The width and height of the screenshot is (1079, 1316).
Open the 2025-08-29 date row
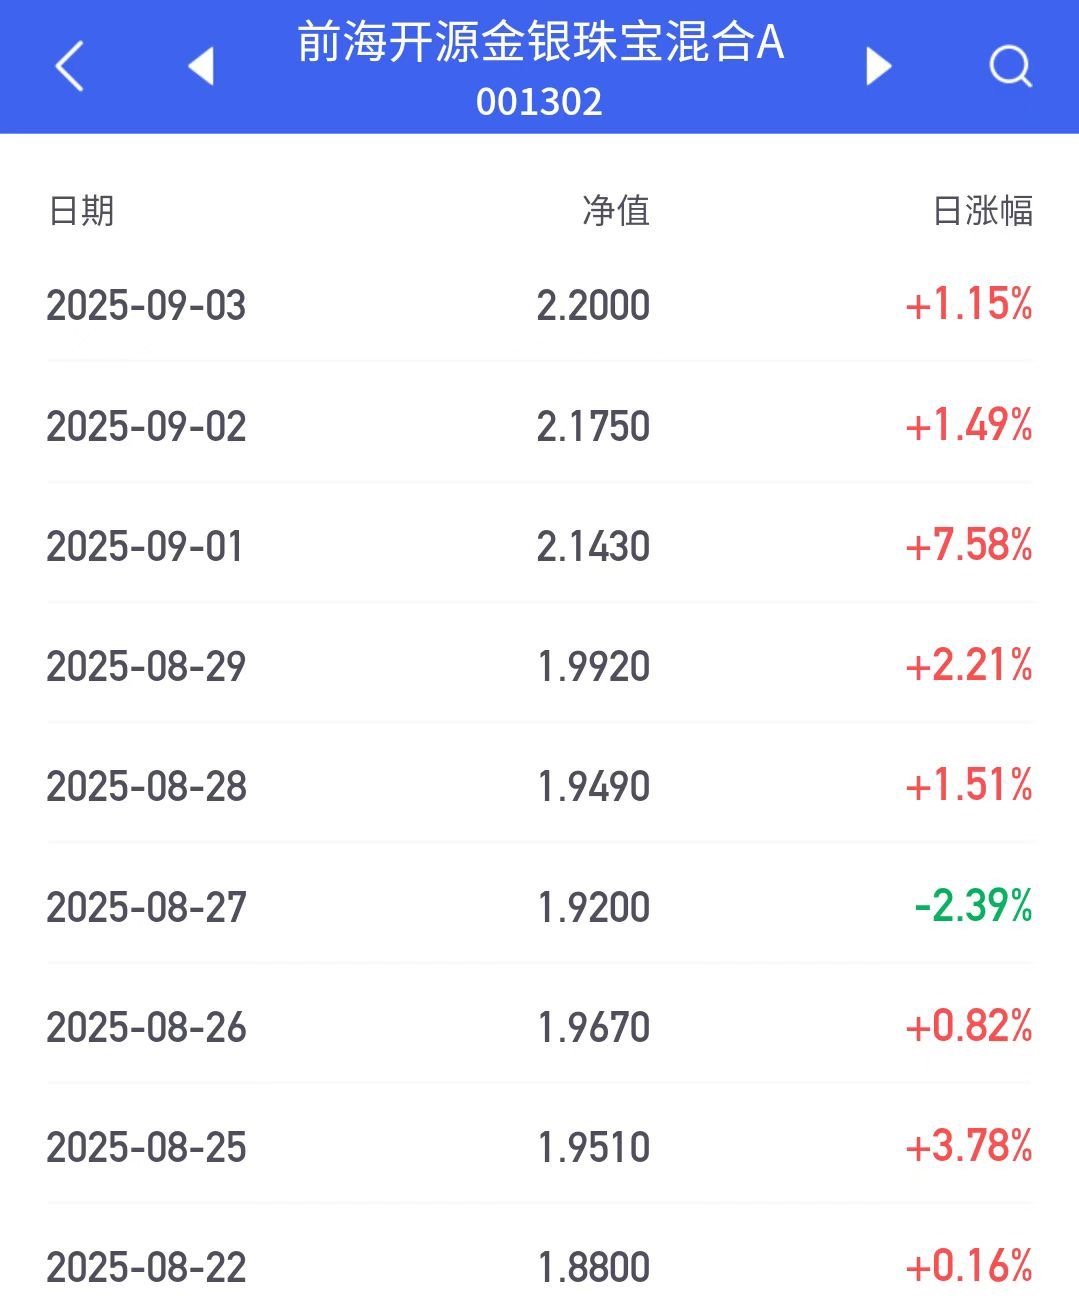(x=539, y=666)
